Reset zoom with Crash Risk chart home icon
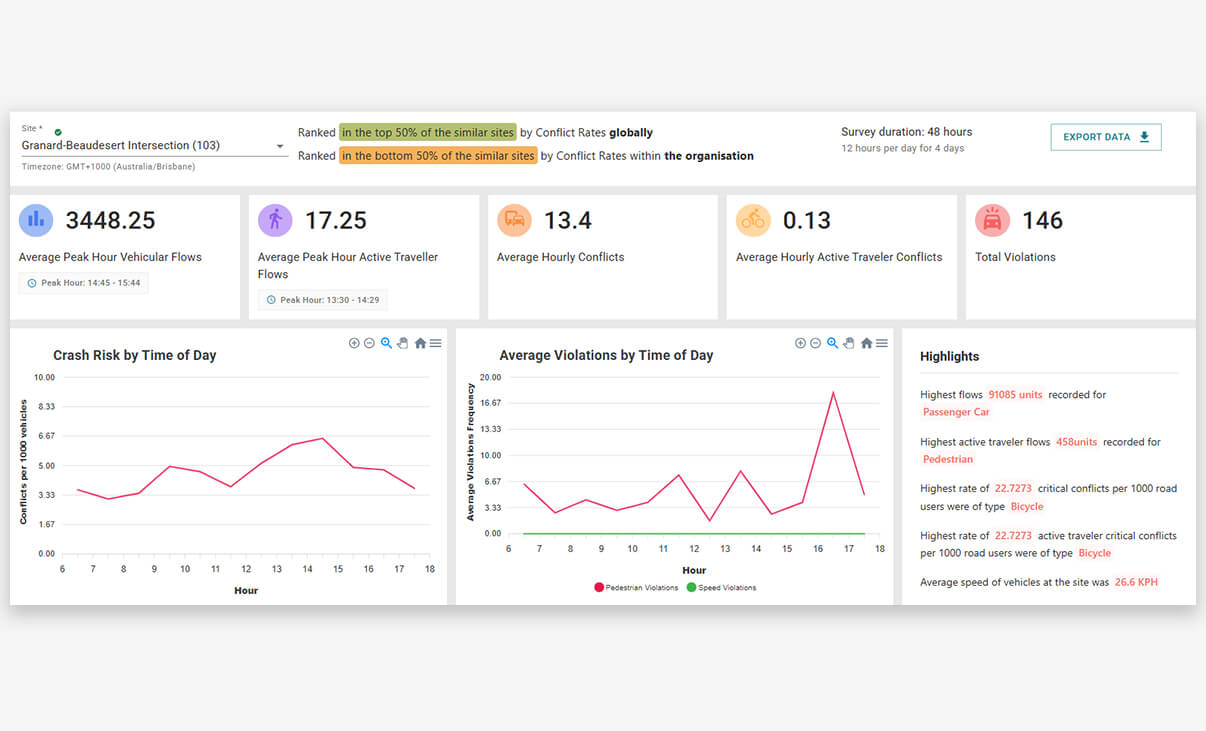Viewport: 1206px width, 731px height. (420, 343)
